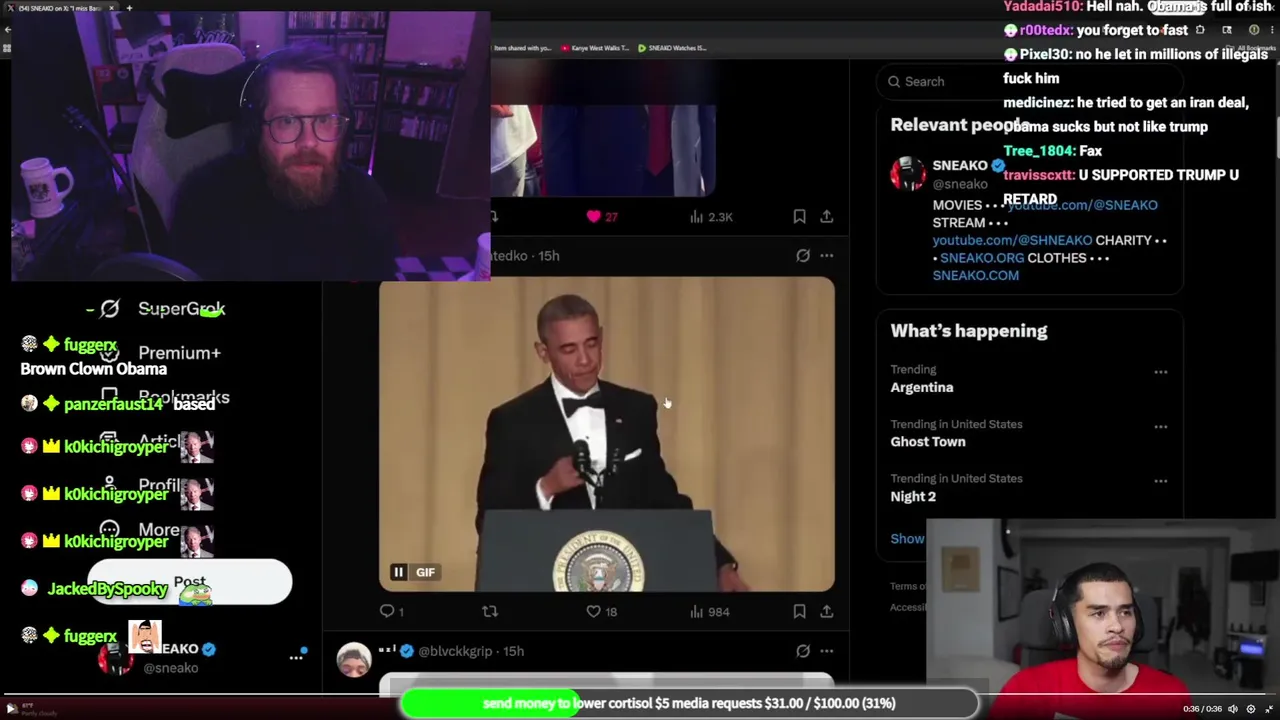Share the post with 2.3K views

[x=826, y=216]
